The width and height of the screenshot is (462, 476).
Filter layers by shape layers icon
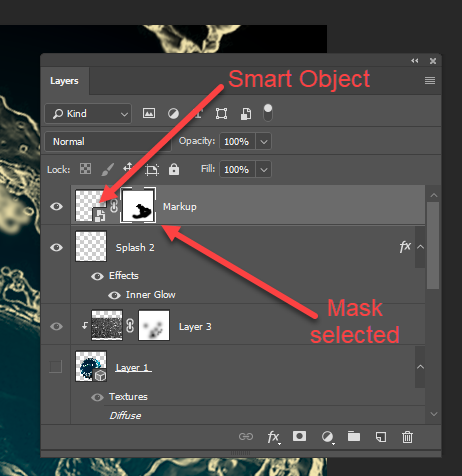(221, 113)
